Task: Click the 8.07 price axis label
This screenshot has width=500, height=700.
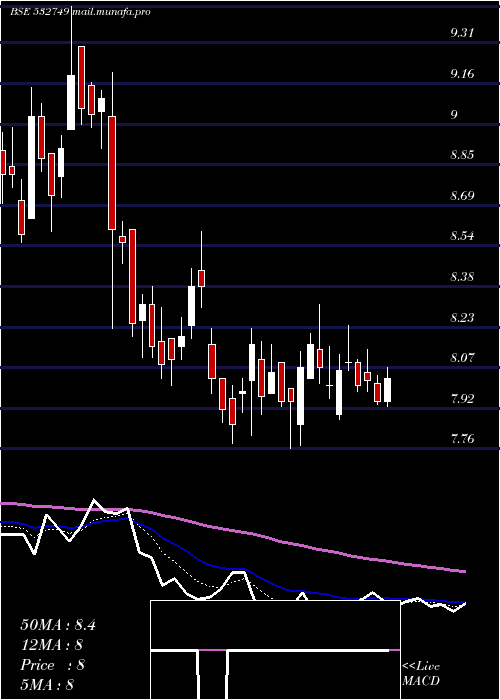Action: click(x=462, y=358)
